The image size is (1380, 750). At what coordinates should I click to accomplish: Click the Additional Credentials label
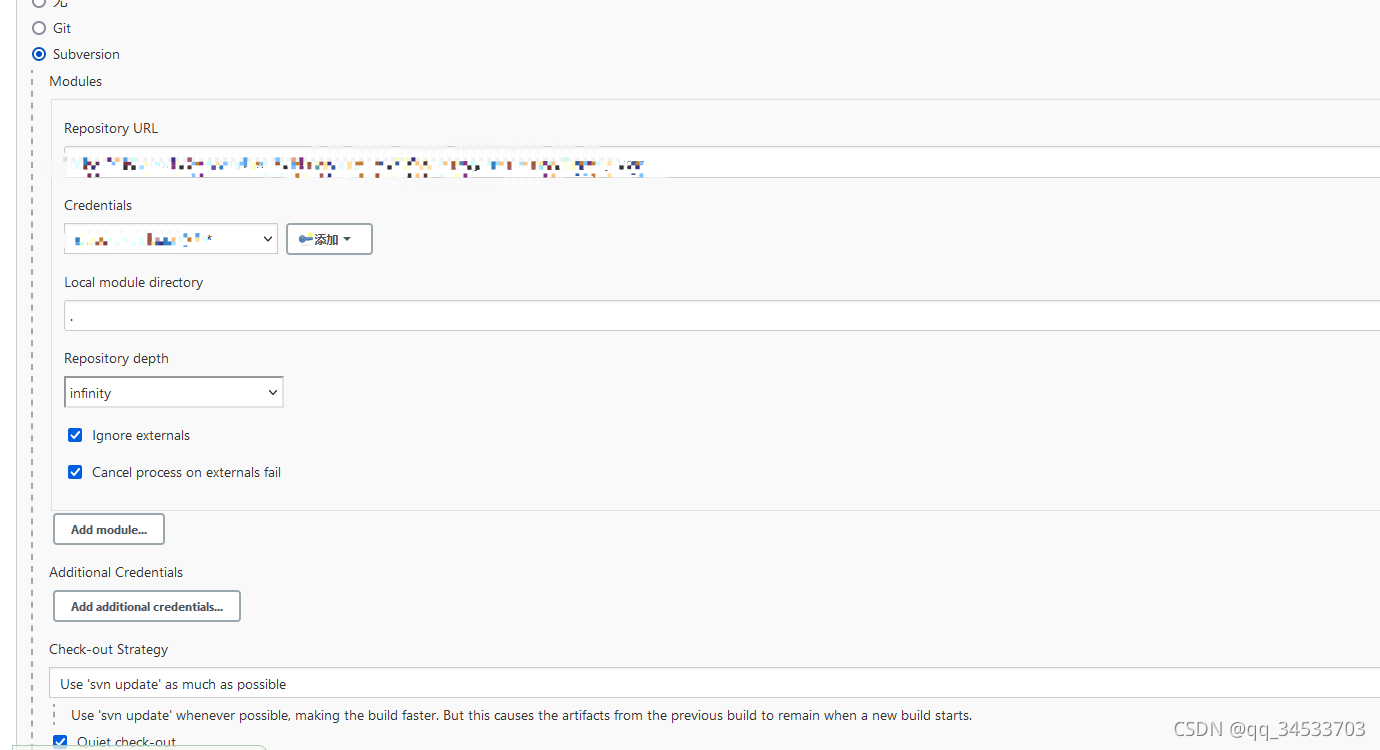point(116,572)
